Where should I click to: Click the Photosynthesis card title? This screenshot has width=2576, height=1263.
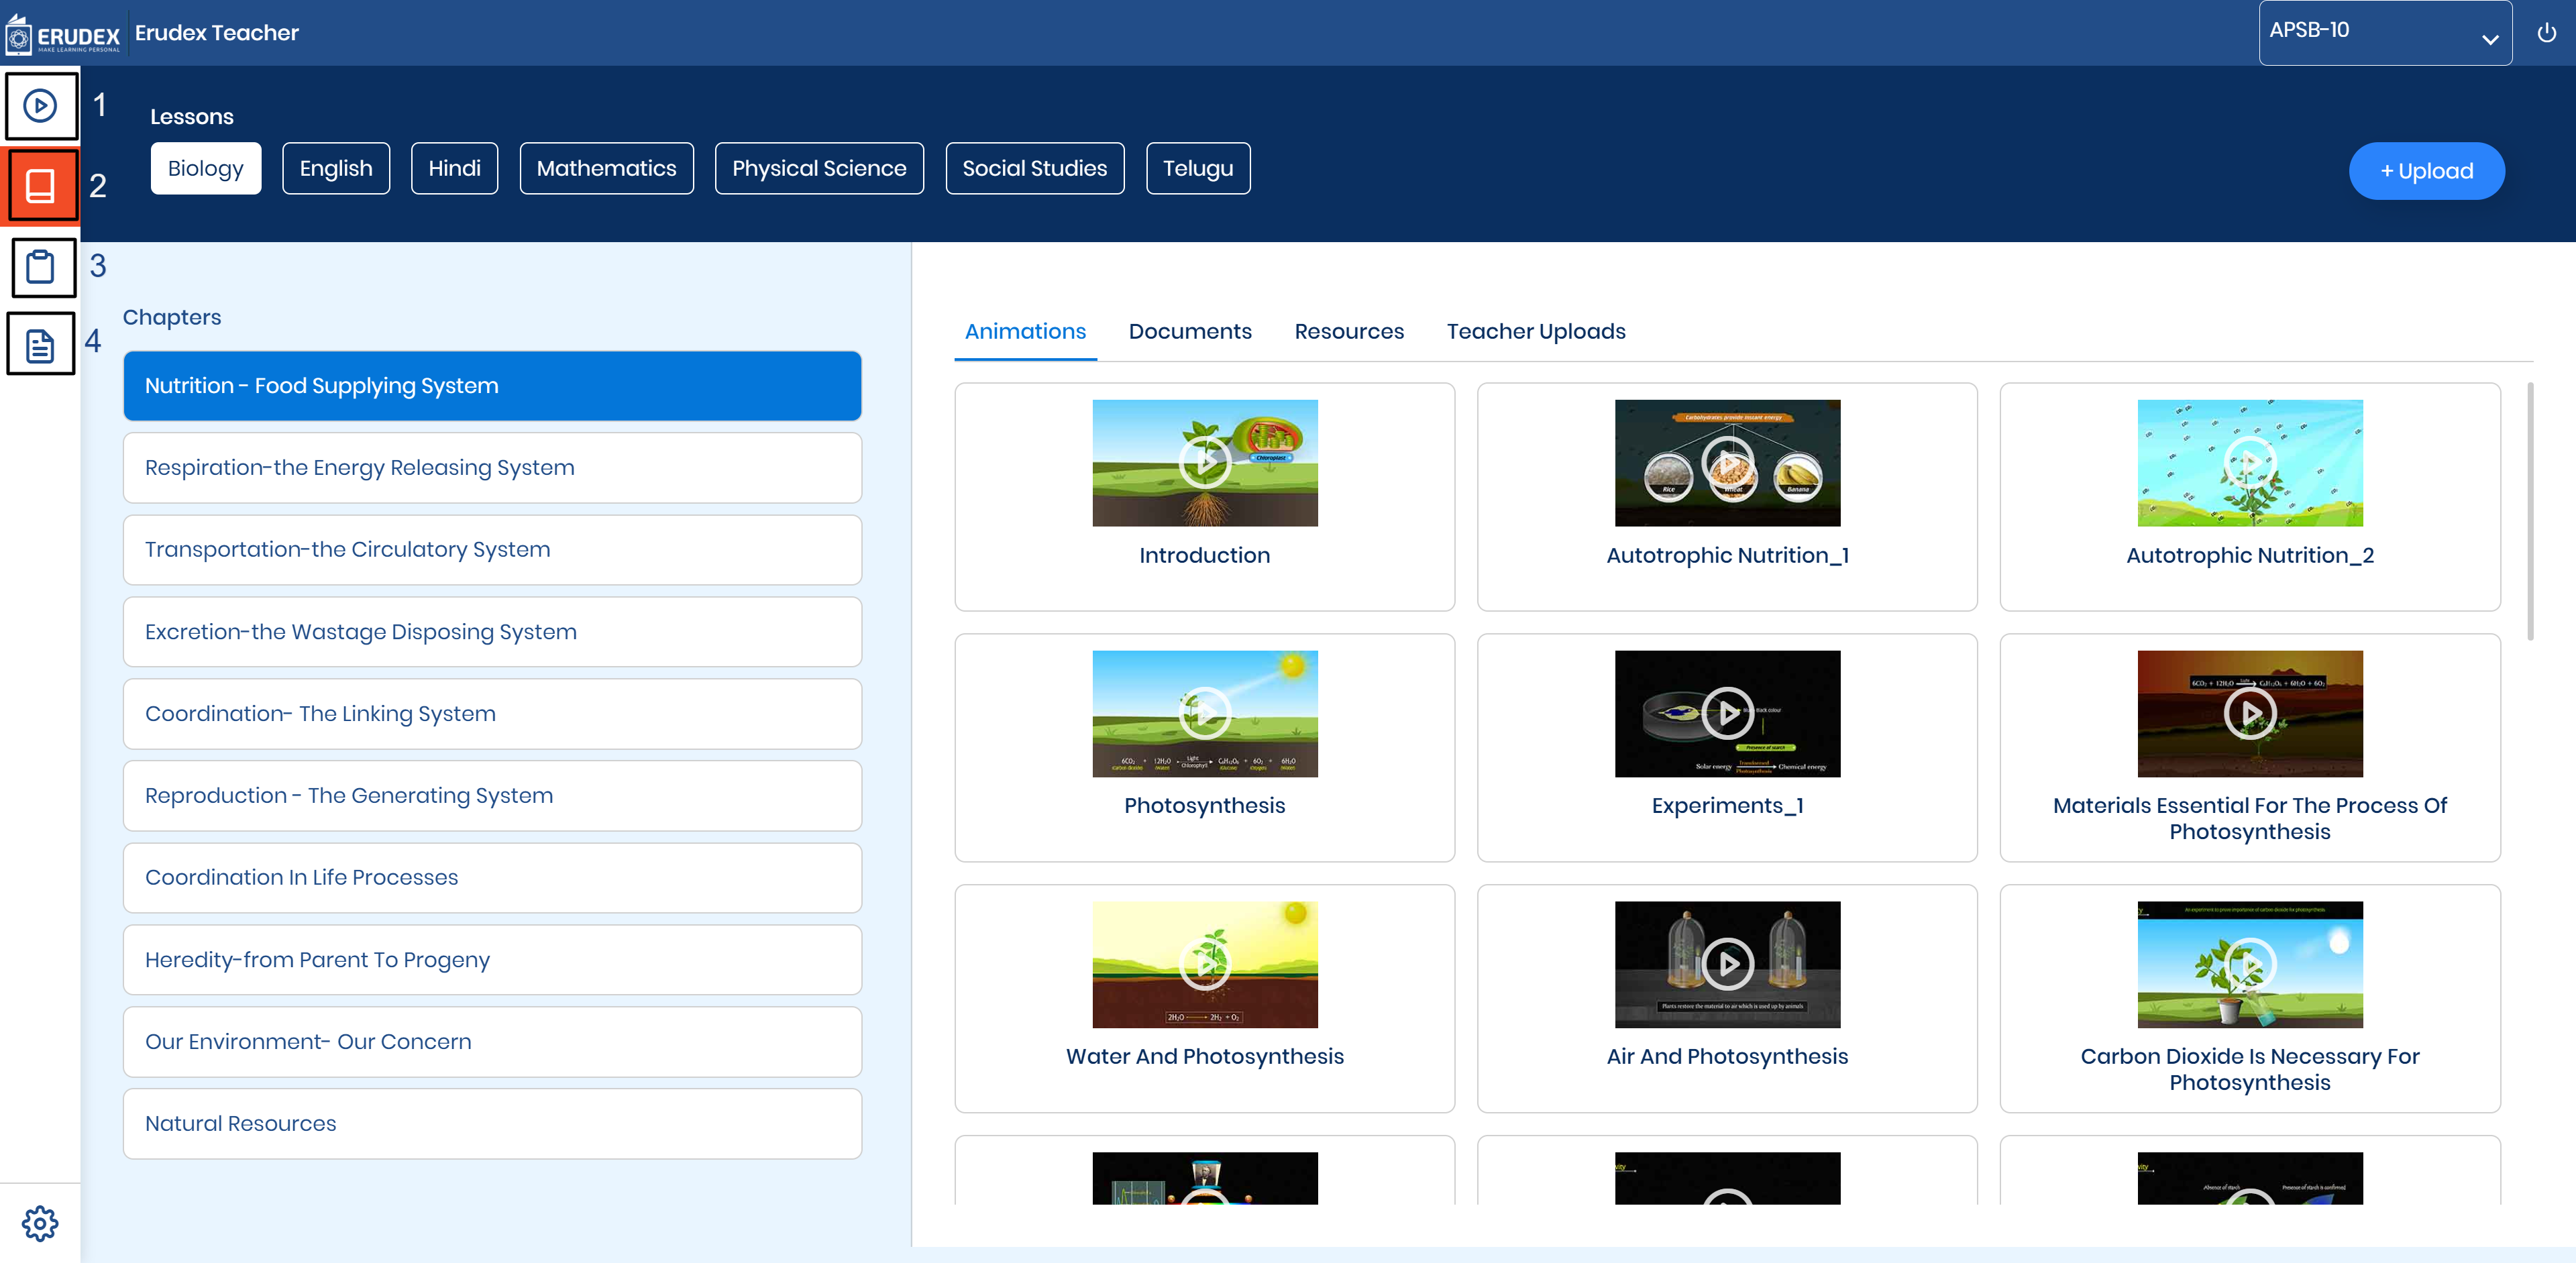click(x=1204, y=806)
